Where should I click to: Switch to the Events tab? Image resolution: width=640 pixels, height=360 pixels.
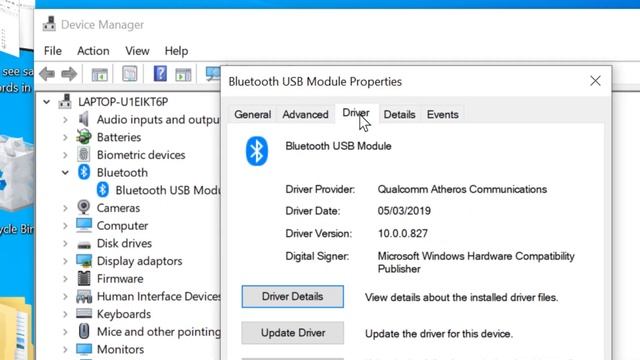pos(442,114)
